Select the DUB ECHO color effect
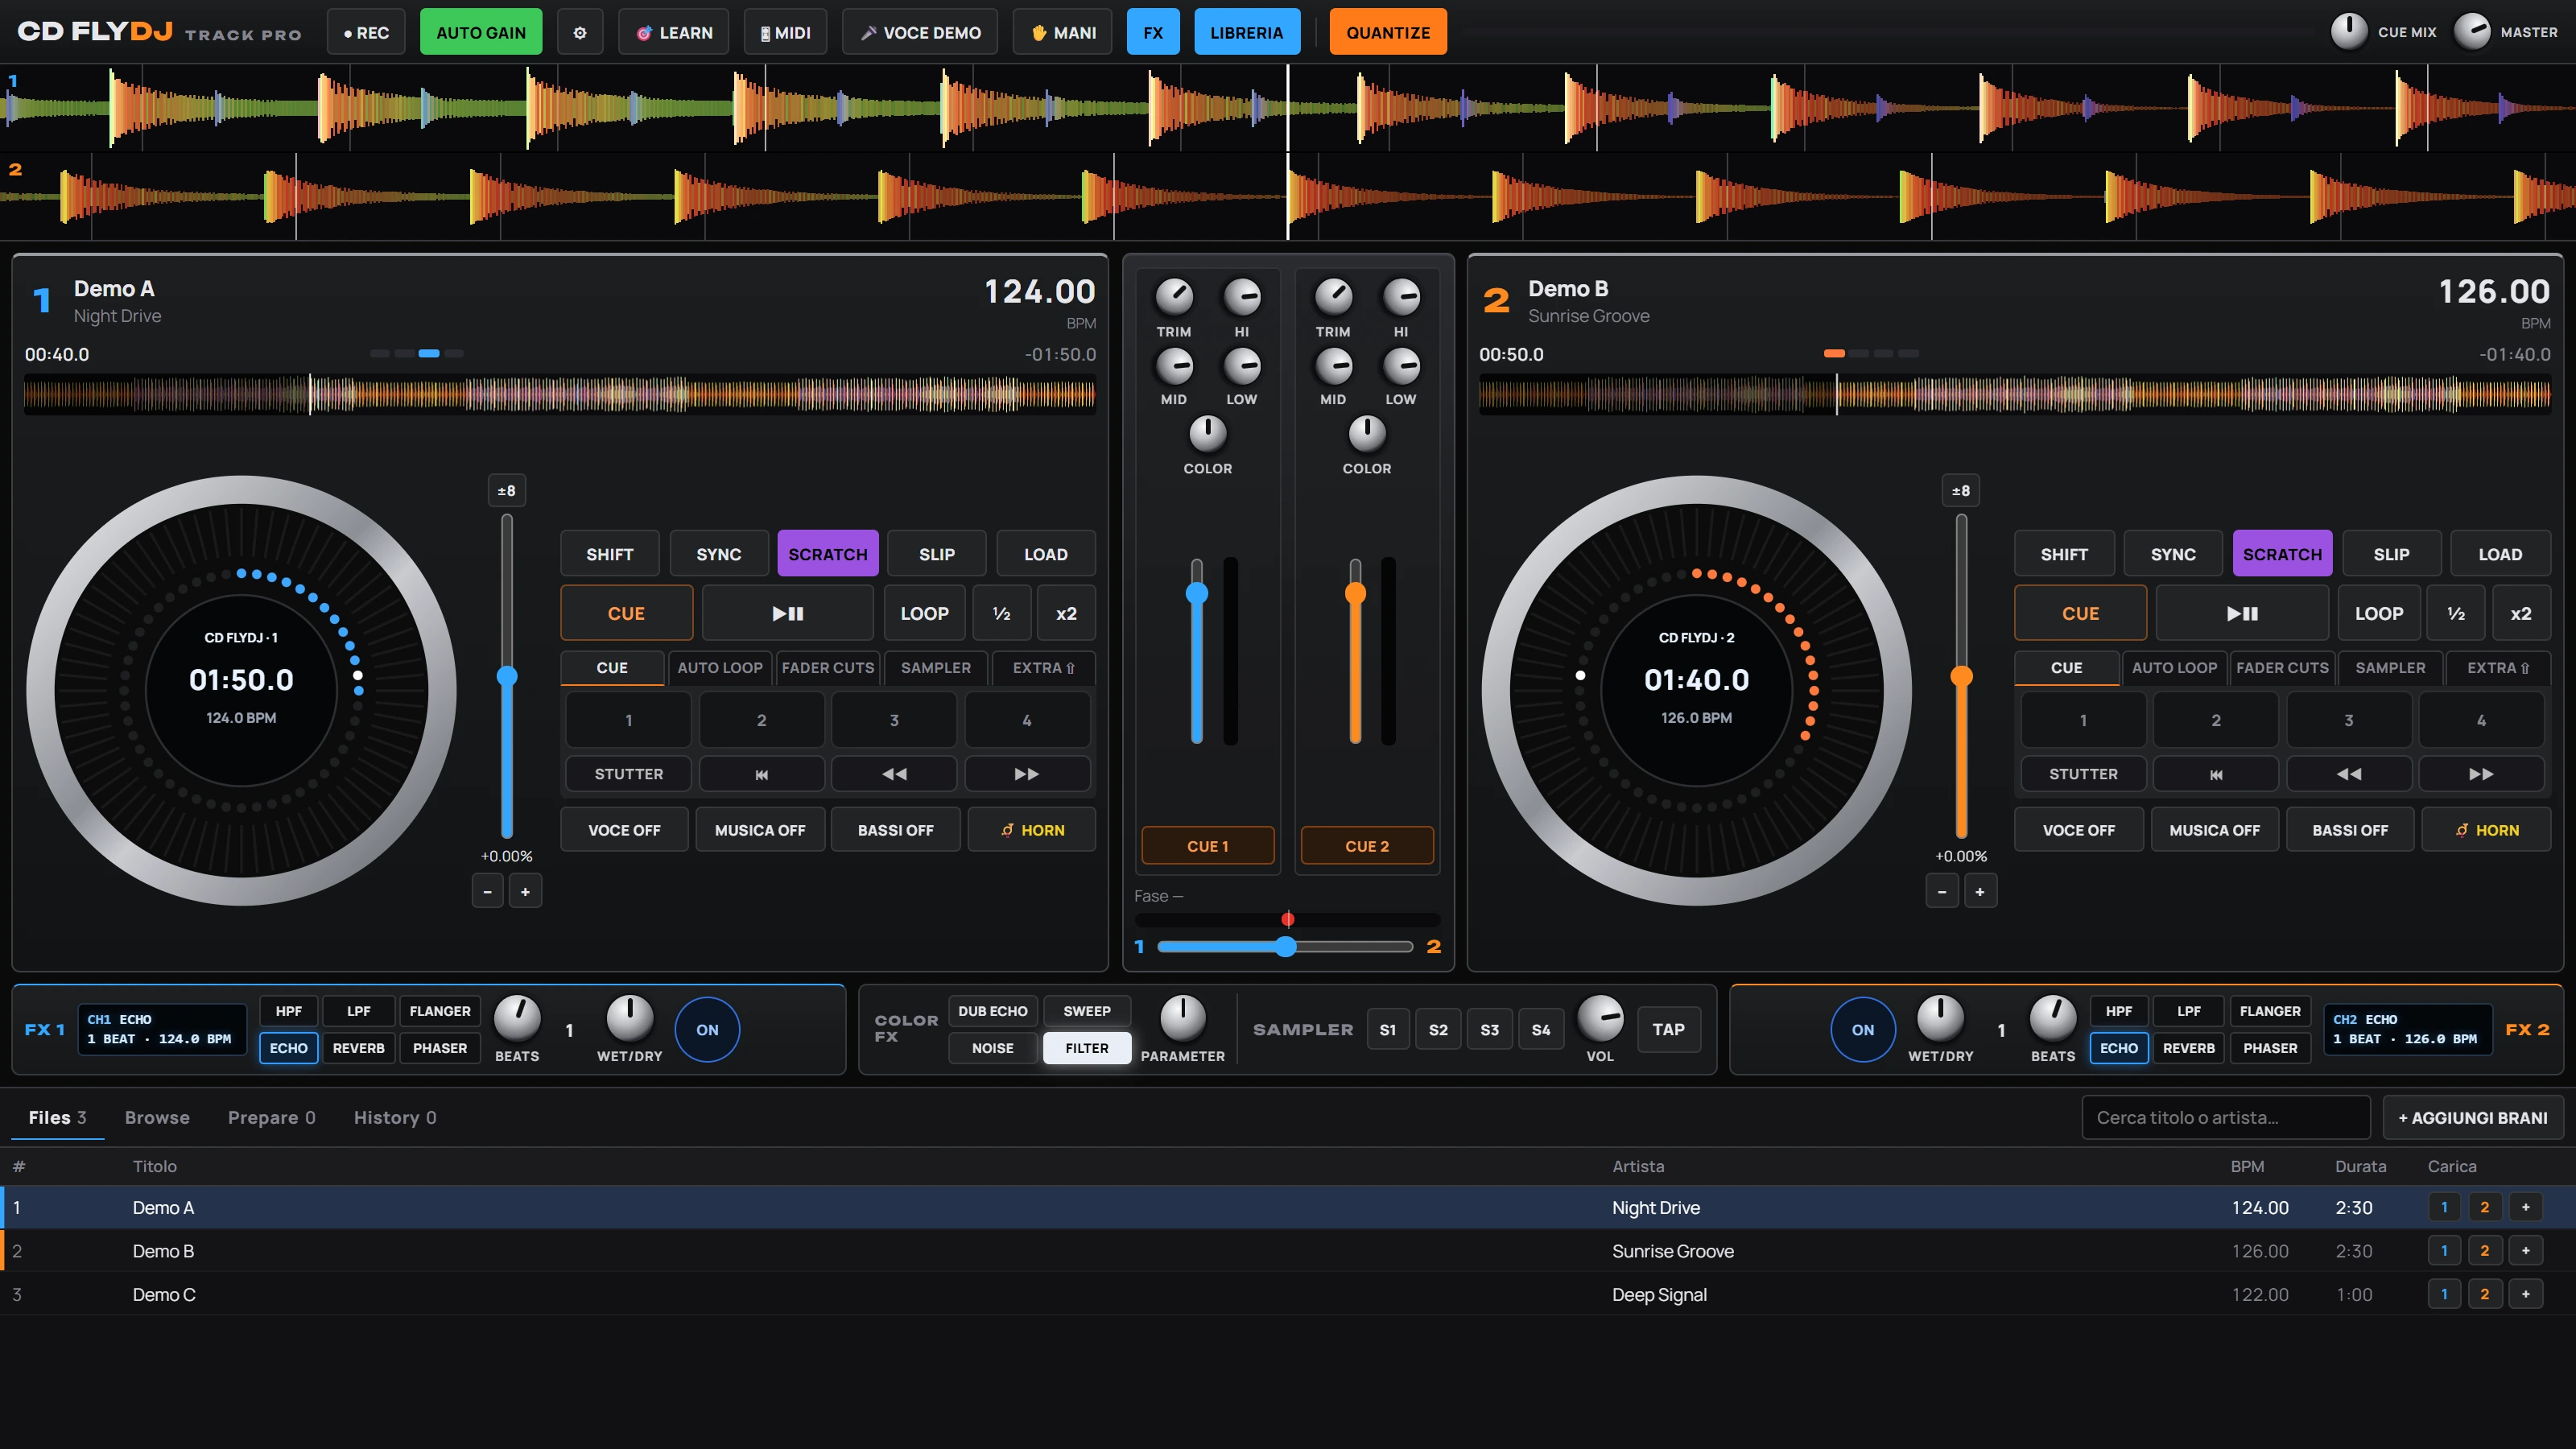This screenshot has height=1449, width=2576. [993, 1011]
